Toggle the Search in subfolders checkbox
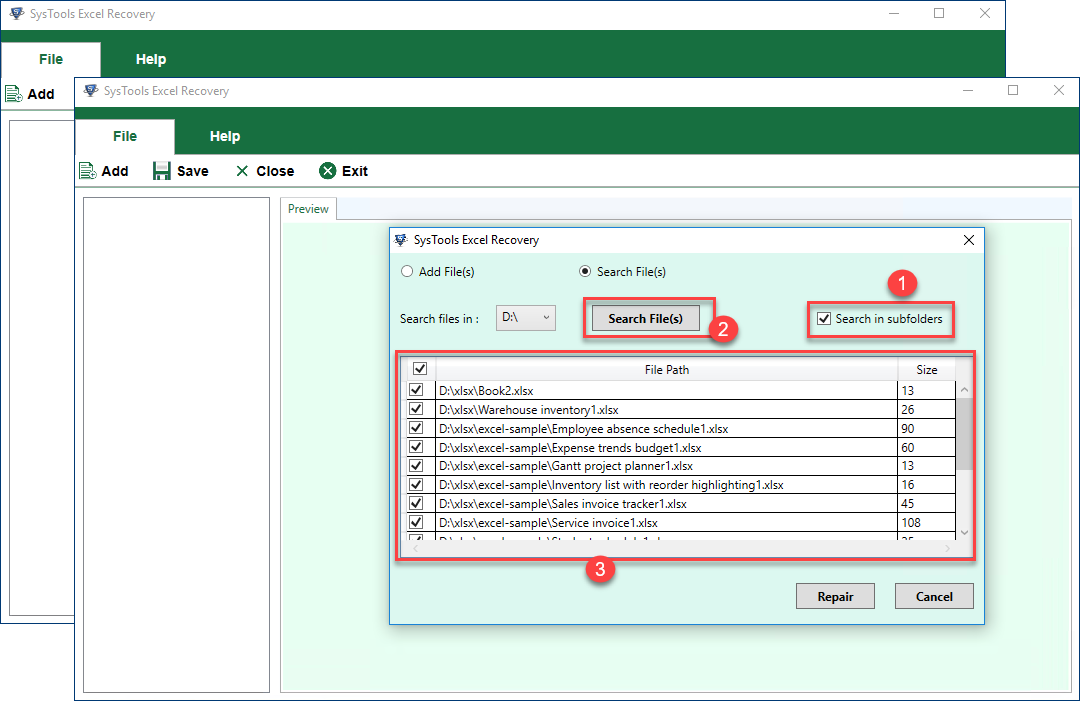This screenshot has width=1086, height=705. (x=824, y=319)
